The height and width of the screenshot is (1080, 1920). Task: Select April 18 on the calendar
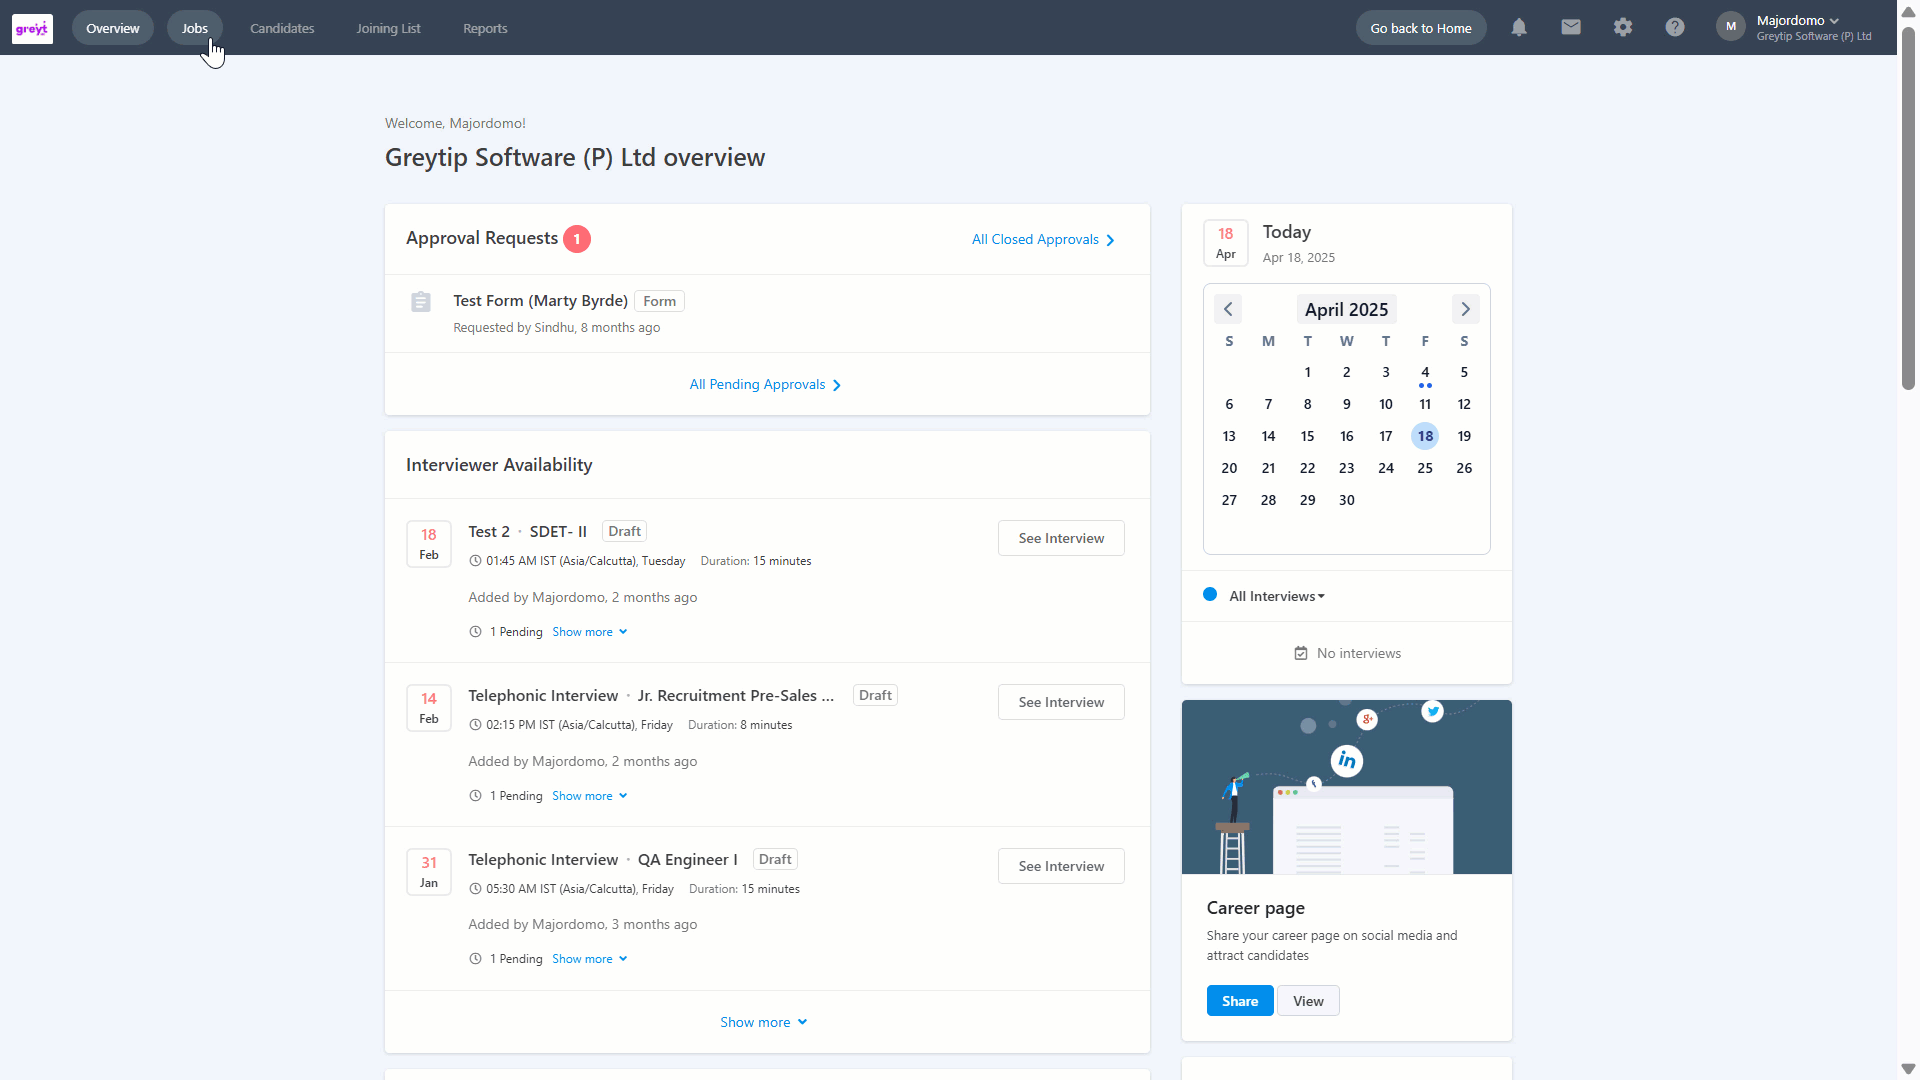point(1425,436)
